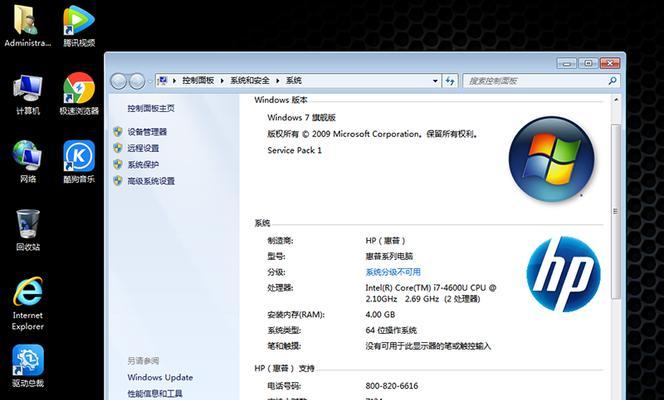This screenshot has height=400, width=664.
Task: Click the search magnifier icon
Action: 612,80
